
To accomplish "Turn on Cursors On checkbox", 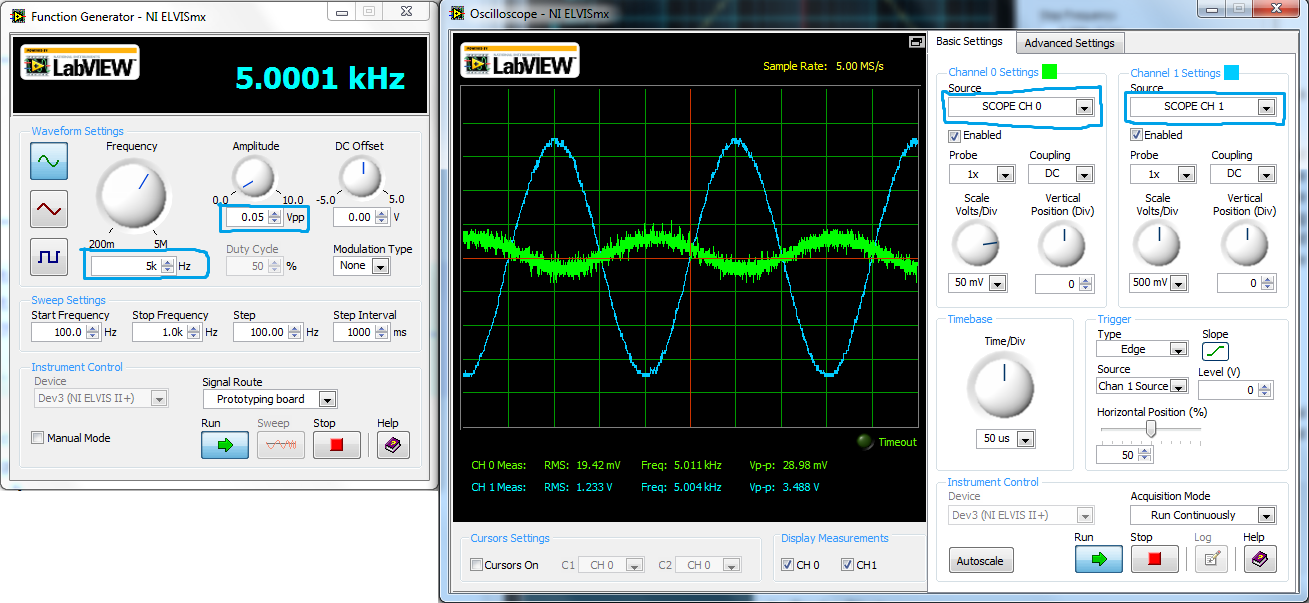I will coord(476,565).
